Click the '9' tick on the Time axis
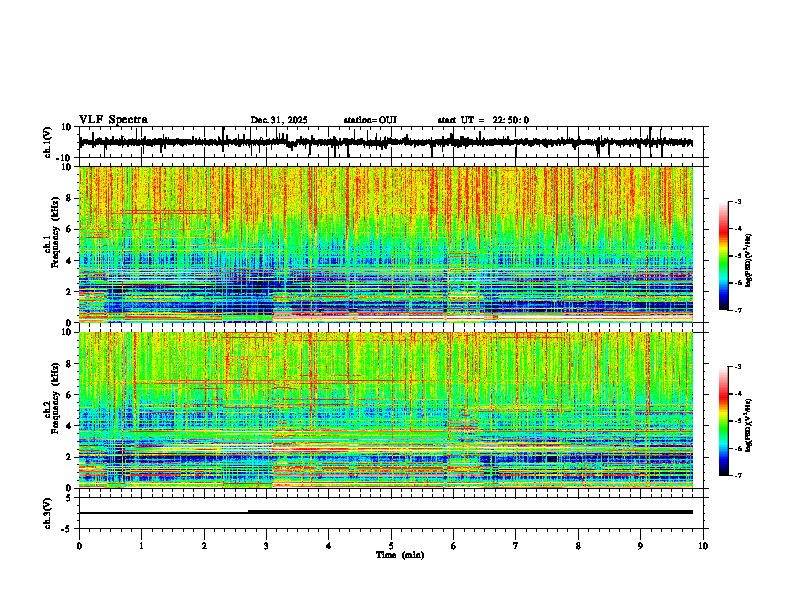792x612 pixels. coord(640,546)
